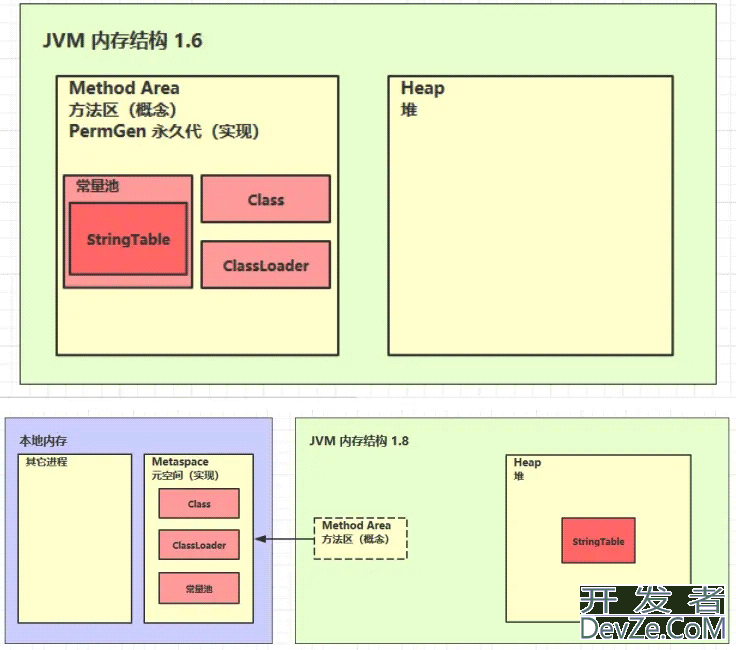Select the "Method Area" heading in the 1.6 diagram

[124, 88]
